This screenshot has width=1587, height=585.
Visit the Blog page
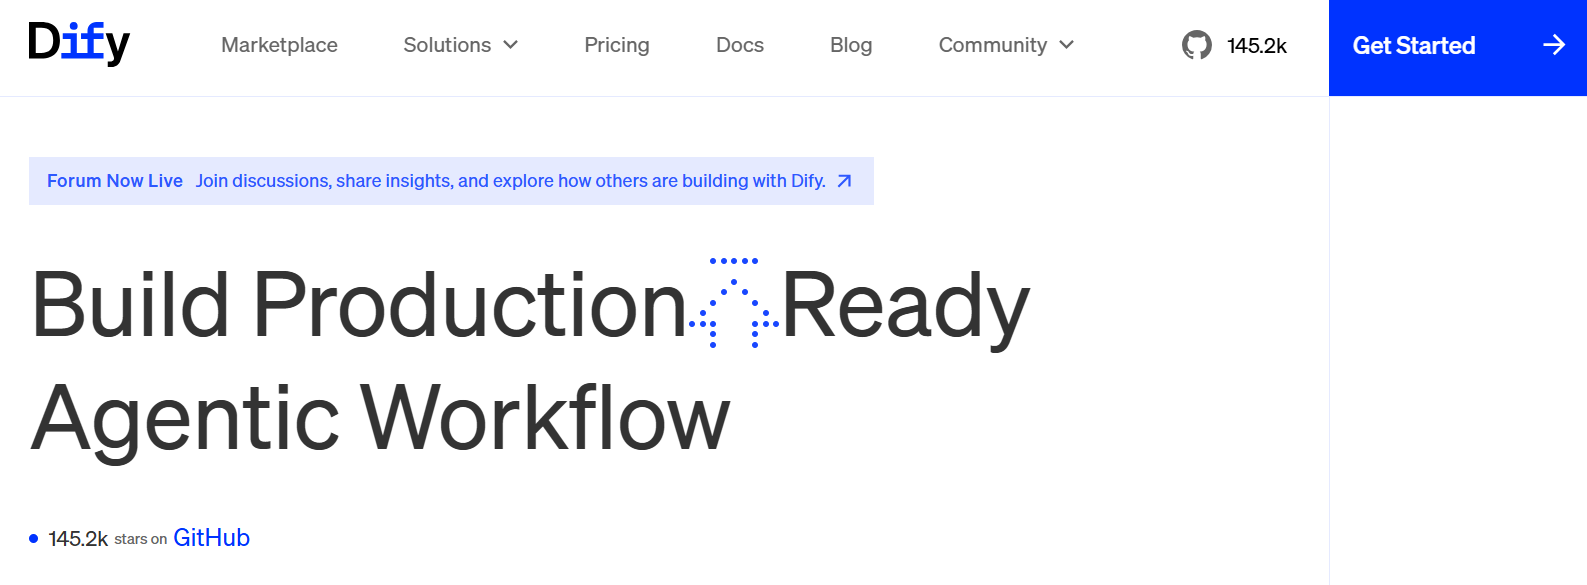[851, 45]
